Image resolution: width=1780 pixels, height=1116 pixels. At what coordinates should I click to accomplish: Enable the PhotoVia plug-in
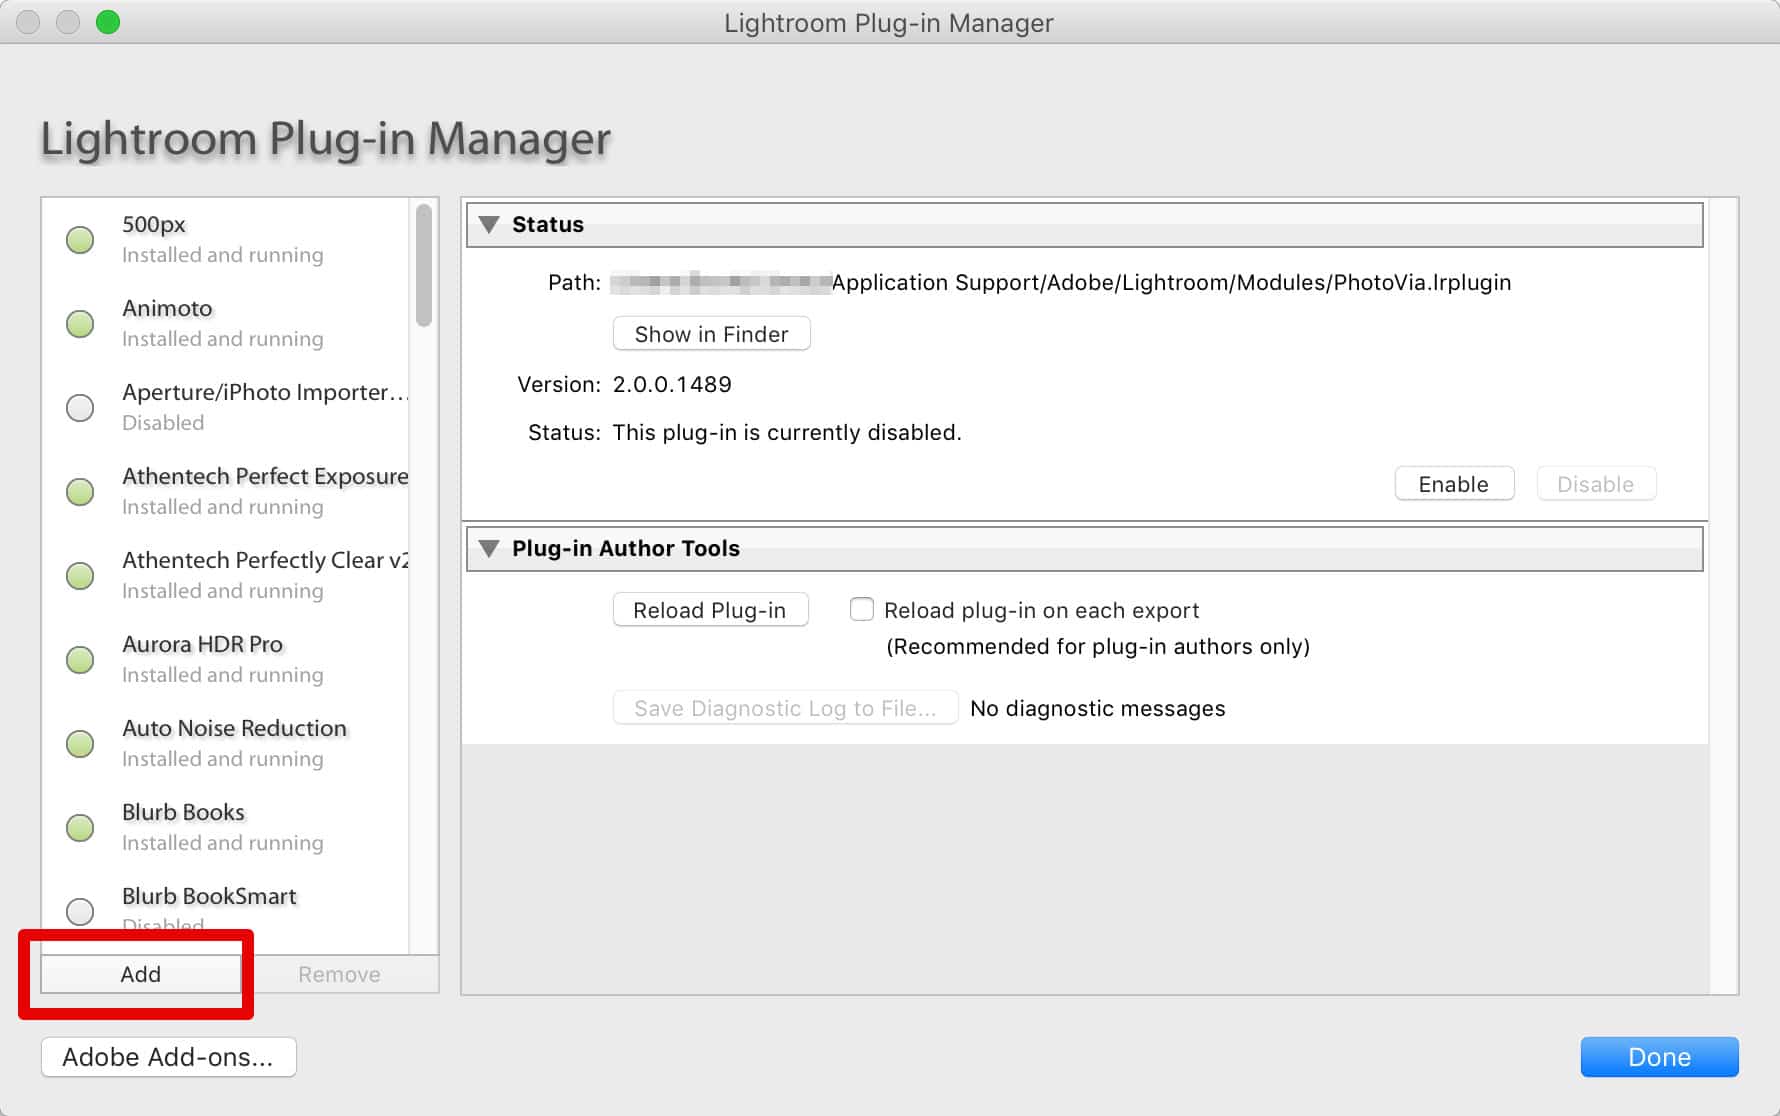[1454, 483]
